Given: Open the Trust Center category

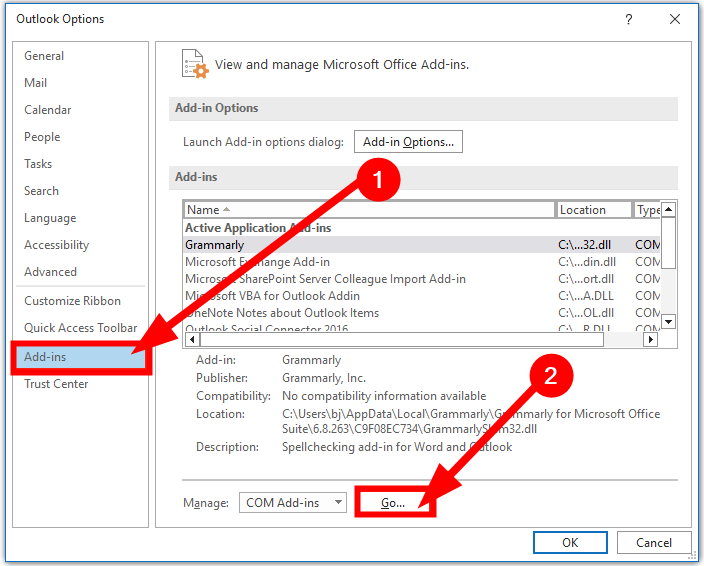Looking at the screenshot, I should click(x=56, y=384).
